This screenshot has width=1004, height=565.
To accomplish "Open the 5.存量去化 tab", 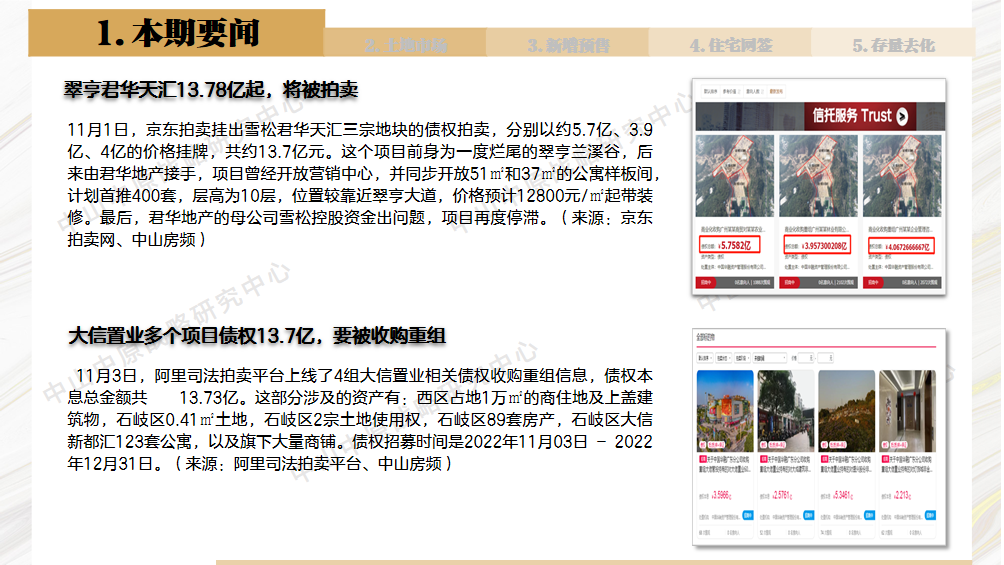I will (893, 45).
